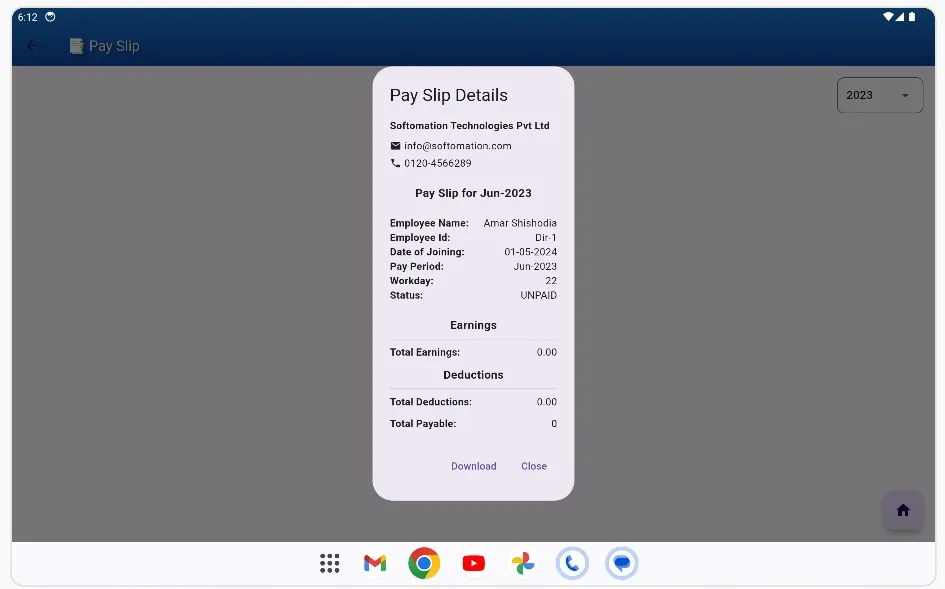Click the 6:12 clock in status bar
Image resolution: width=945 pixels, height=589 pixels.
coord(28,17)
